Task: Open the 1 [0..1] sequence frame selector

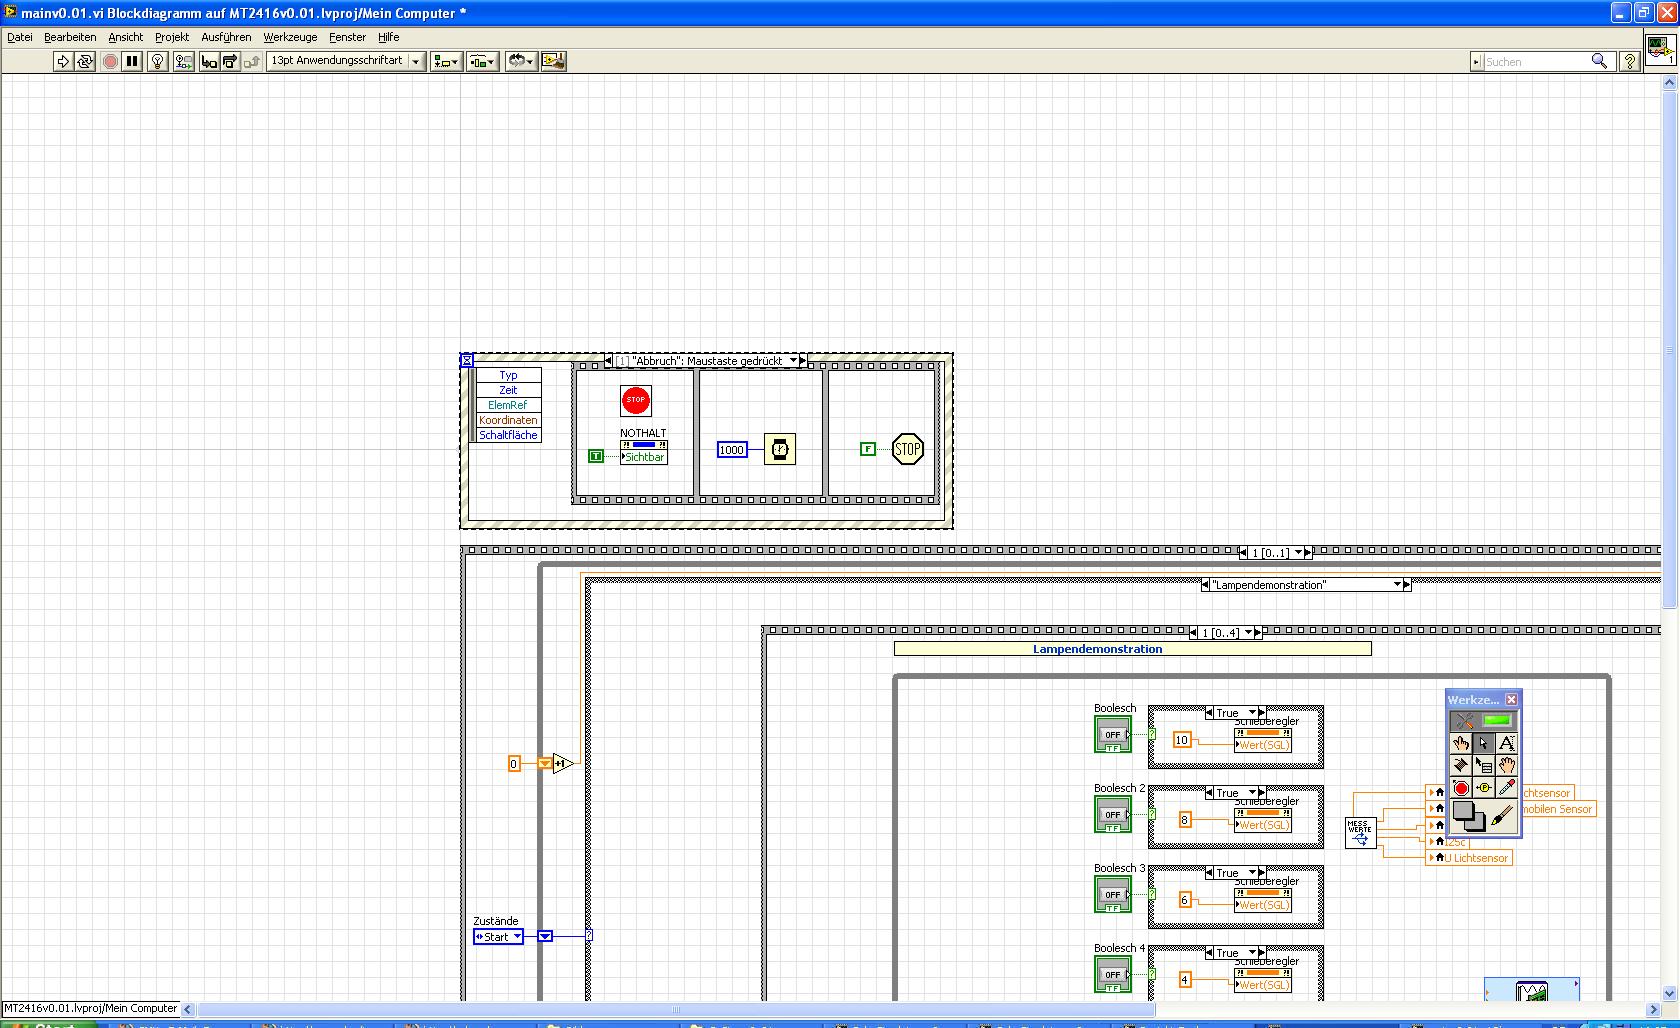Action: (1275, 553)
